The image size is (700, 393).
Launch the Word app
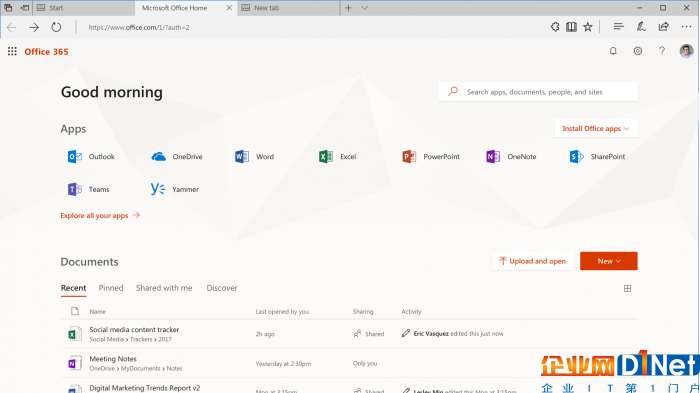[254, 157]
